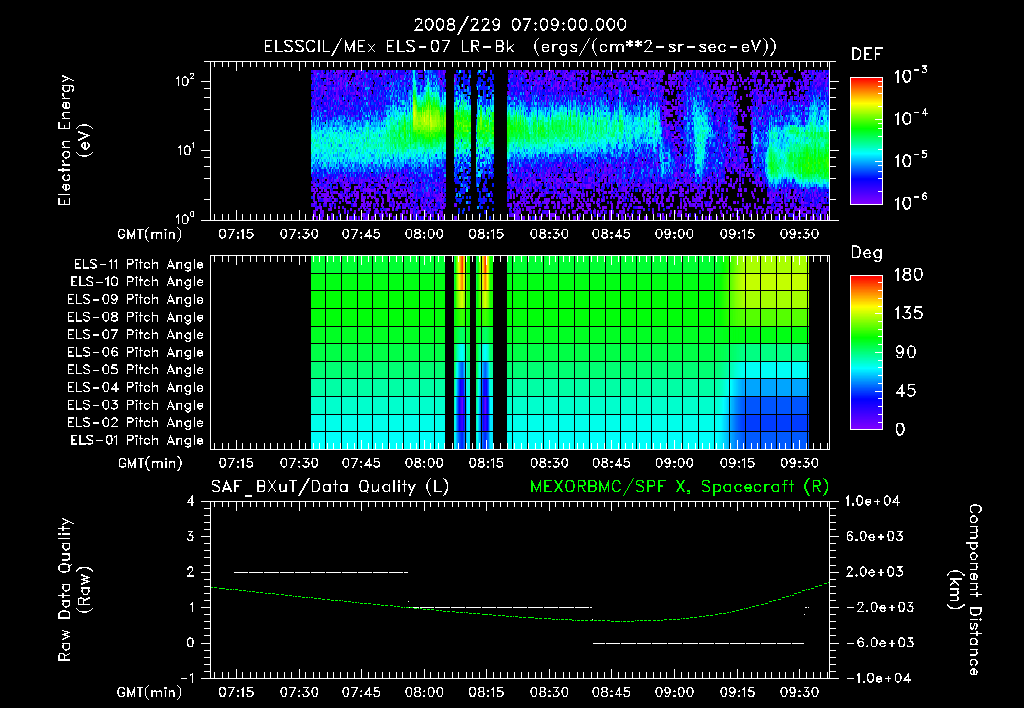Click the Raw Data Quality axis label
This screenshot has height=708, width=1024.
[x=74, y=590]
